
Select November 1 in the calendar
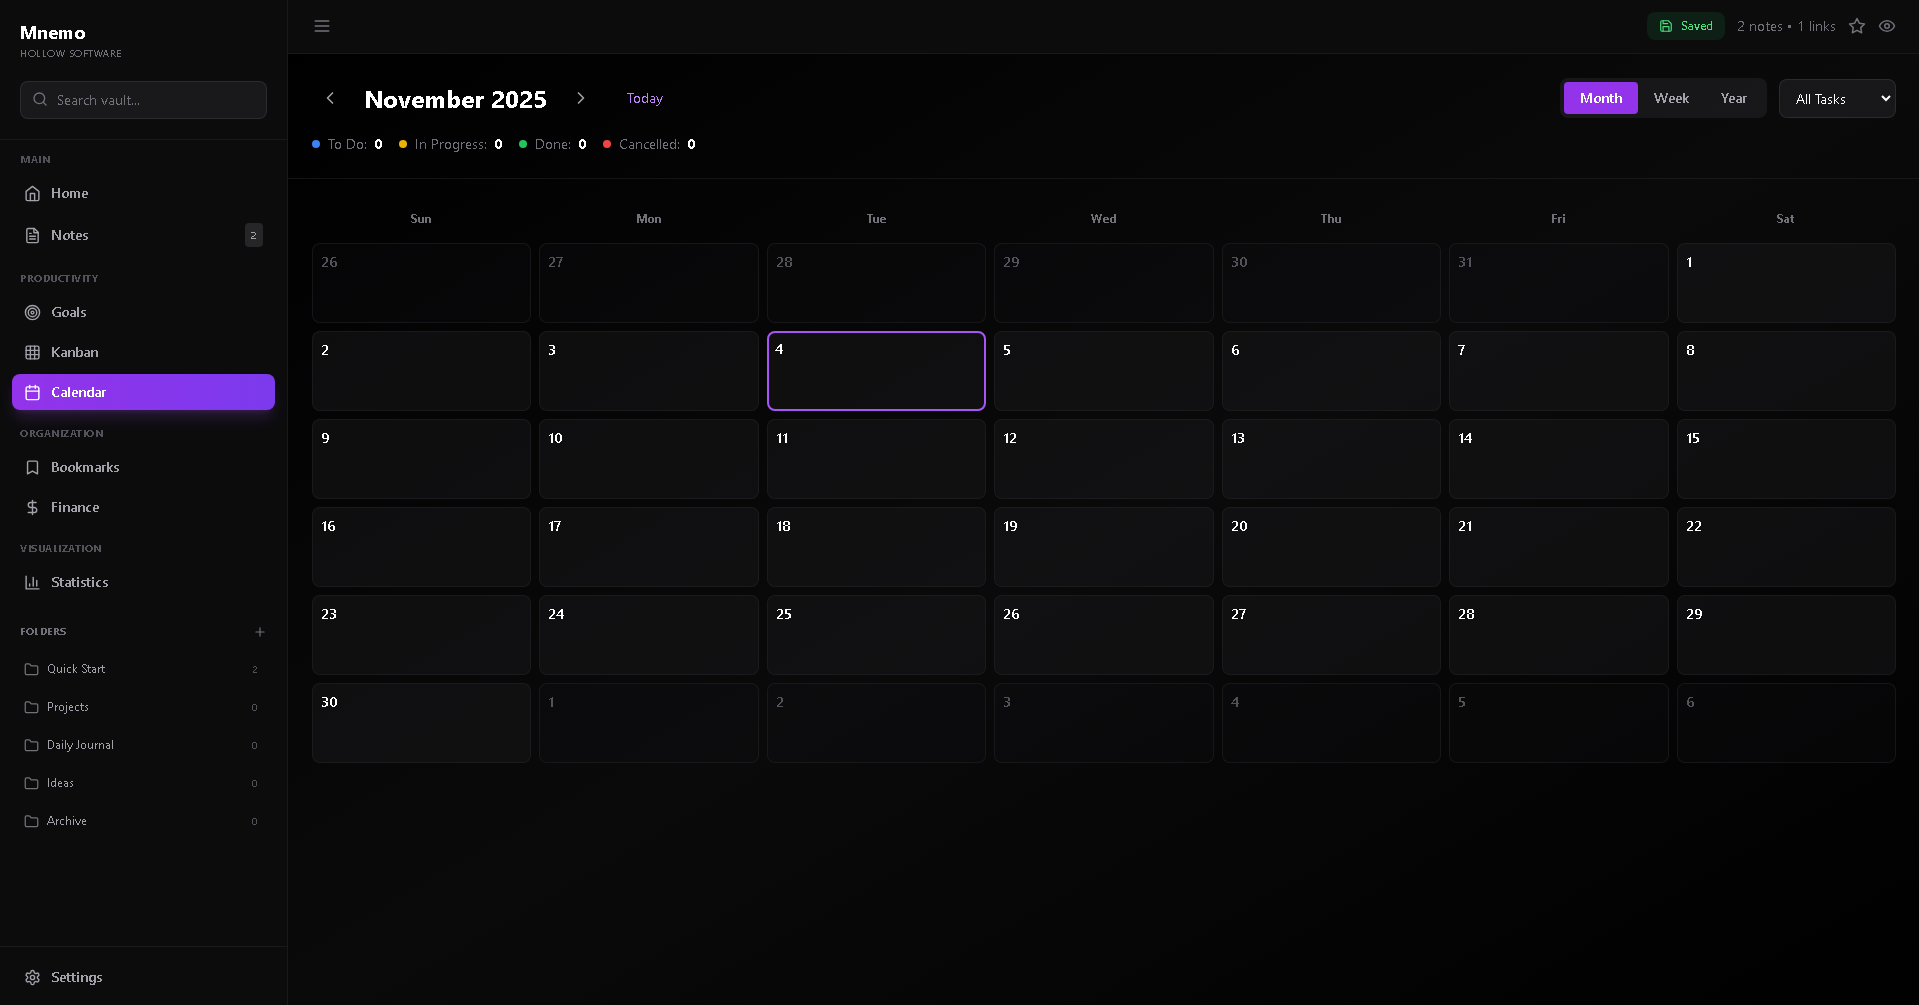pyautogui.click(x=1786, y=283)
